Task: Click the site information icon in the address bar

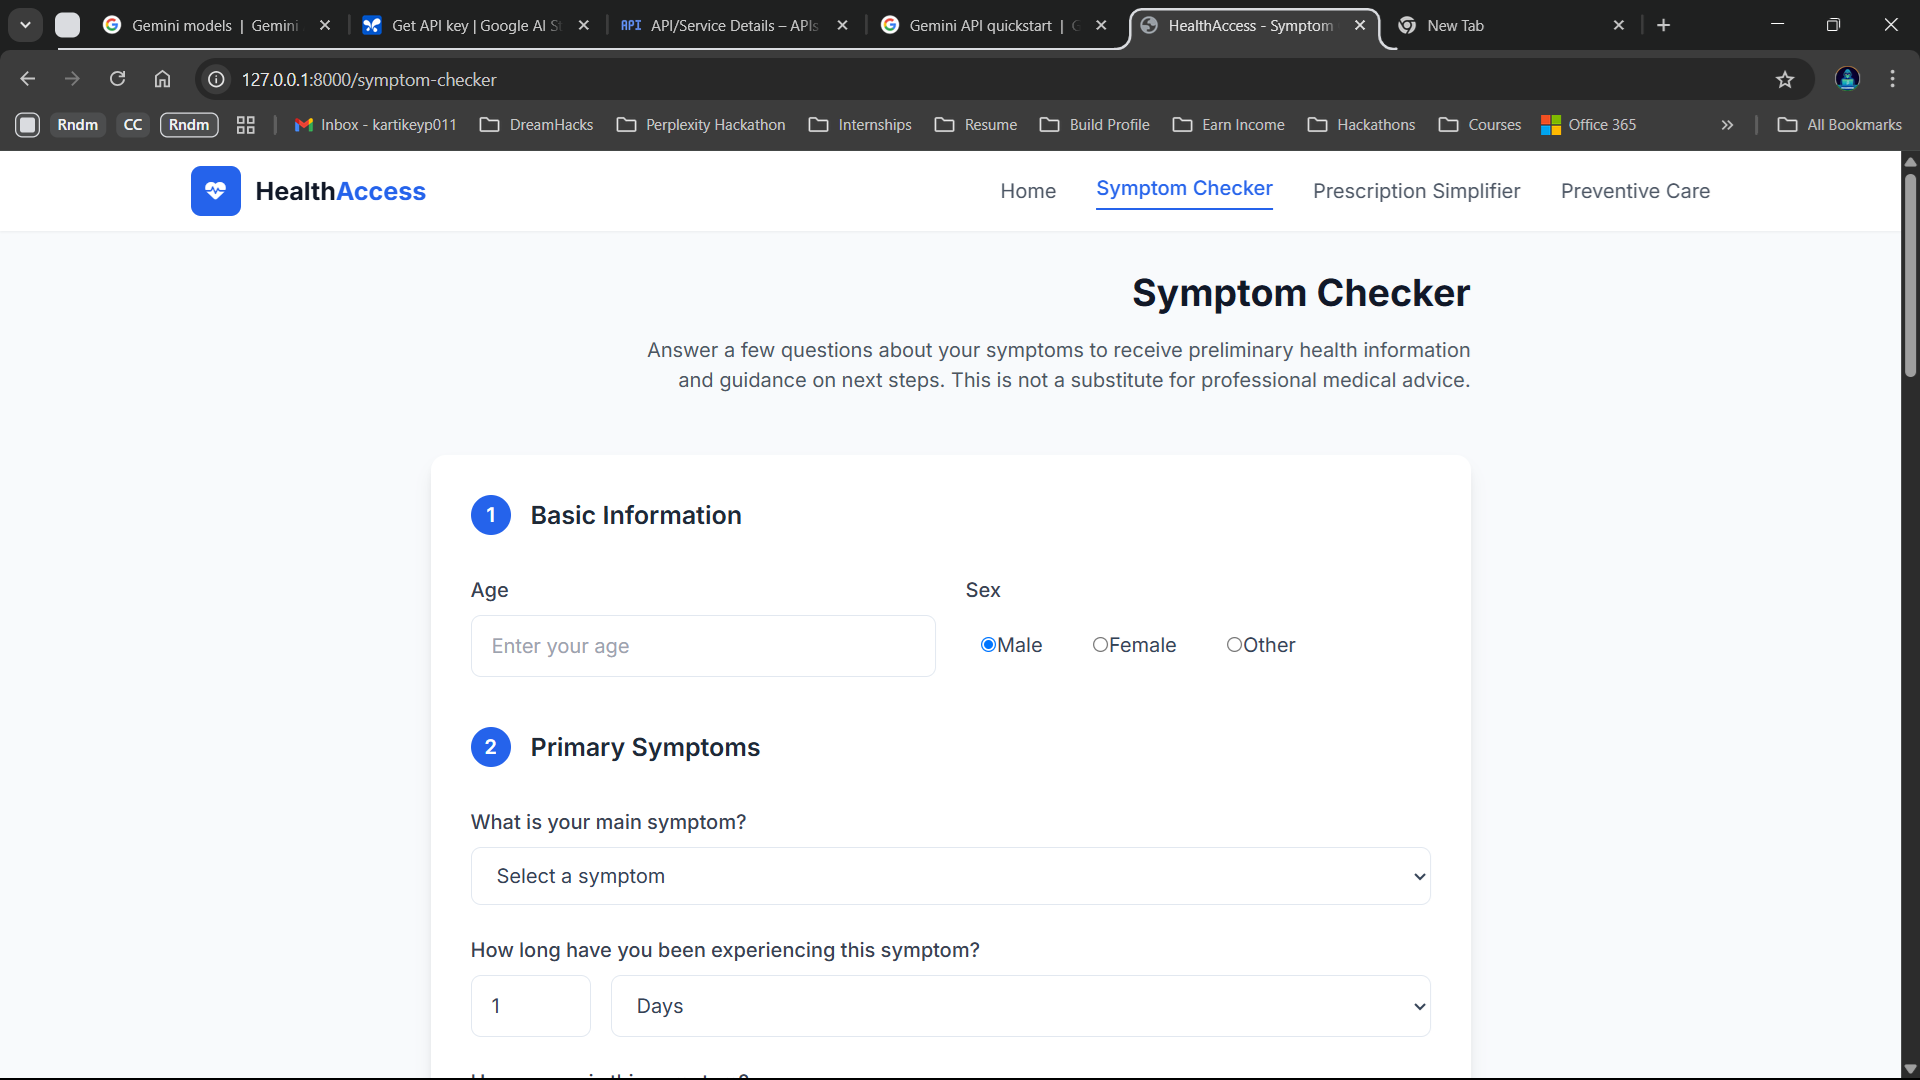Action: coord(216,79)
